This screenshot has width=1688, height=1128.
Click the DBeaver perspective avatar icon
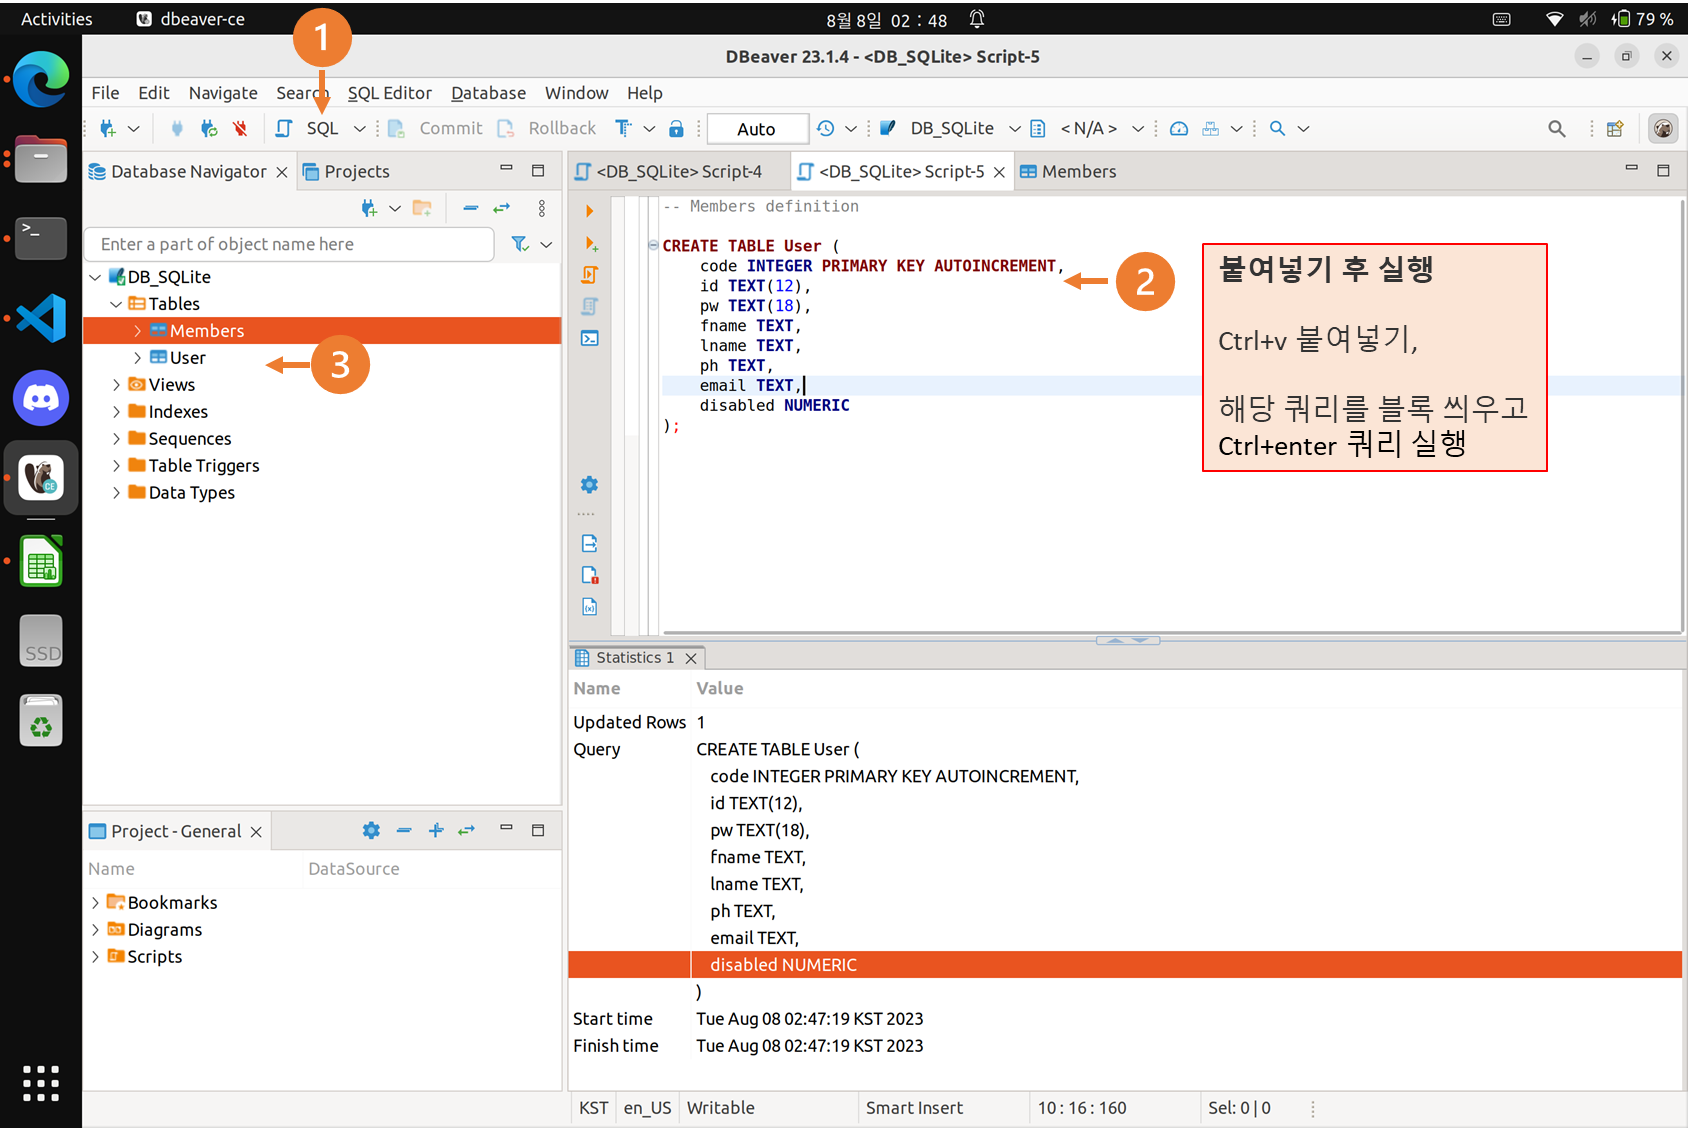(x=1663, y=128)
